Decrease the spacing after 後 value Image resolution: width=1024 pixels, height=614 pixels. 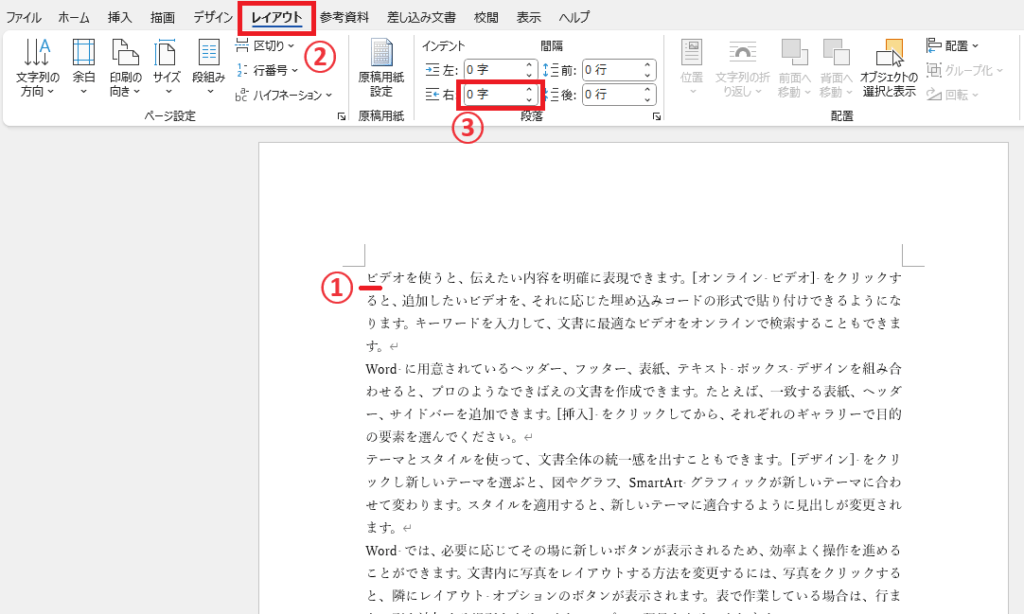[647, 99]
